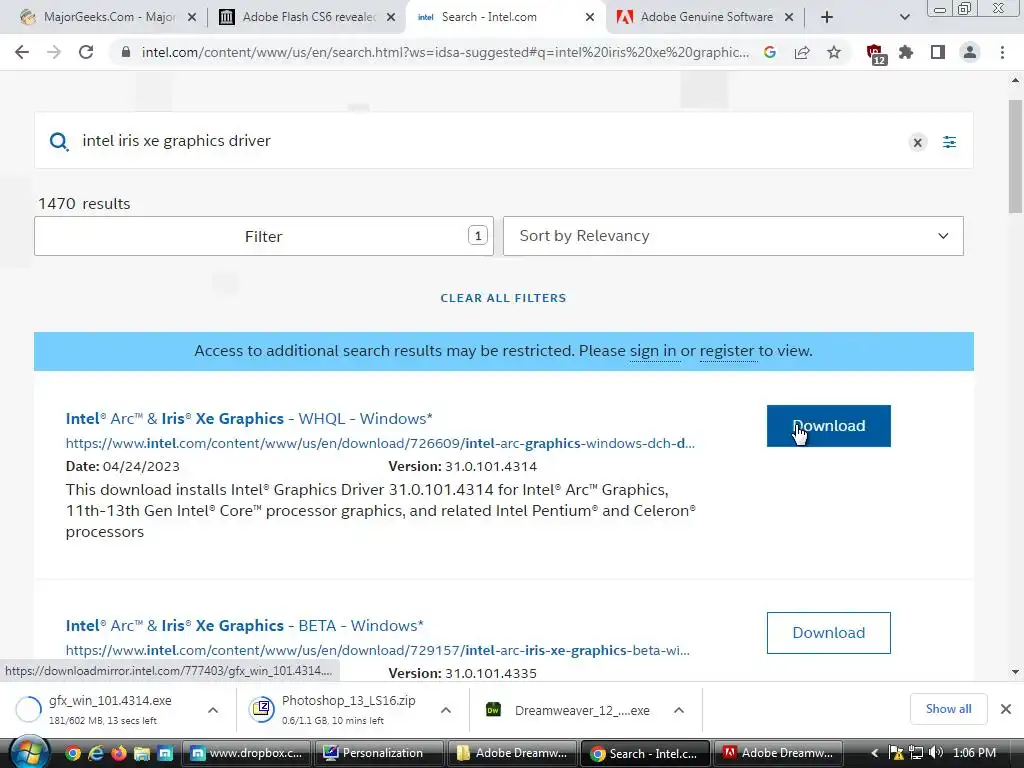The width and height of the screenshot is (1024, 768).
Task: Open the 1:06 PM taskbar clock
Action: [x=974, y=753]
